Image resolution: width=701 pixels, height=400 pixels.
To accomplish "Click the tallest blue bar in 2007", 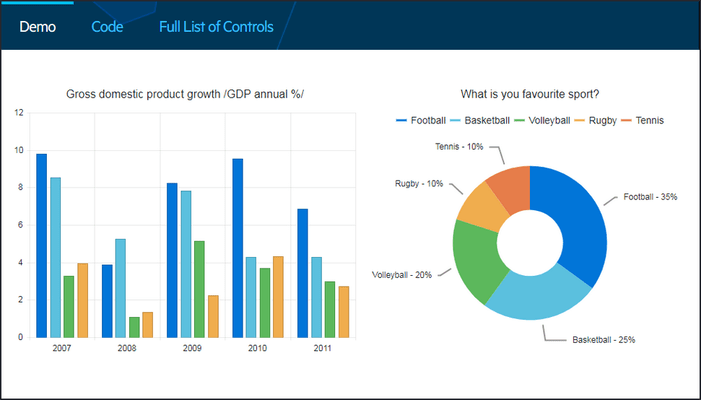I will (42, 246).
